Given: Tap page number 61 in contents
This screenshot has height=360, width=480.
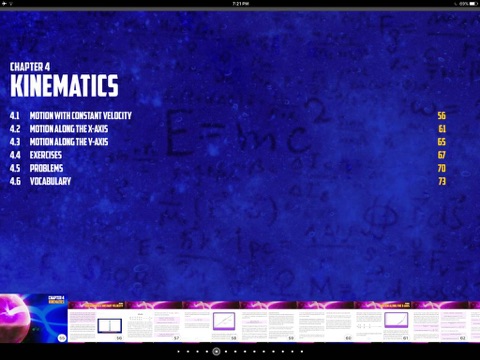Looking at the screenshot, I should click(x=442, y=129).
